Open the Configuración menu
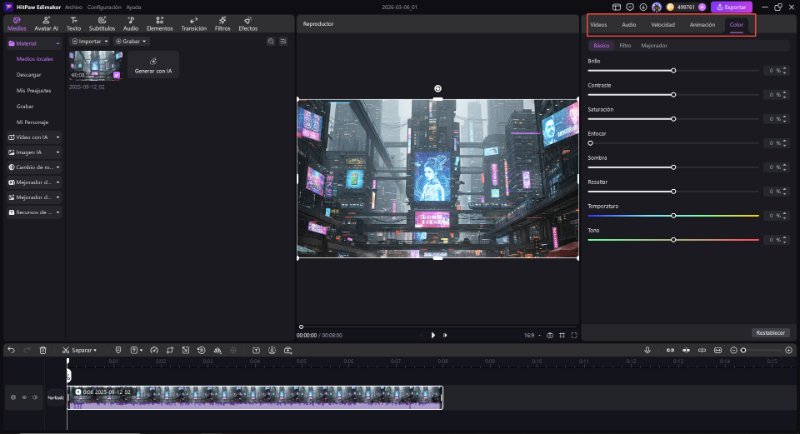This screenshot has height=434, width=800. pos(104,7)
